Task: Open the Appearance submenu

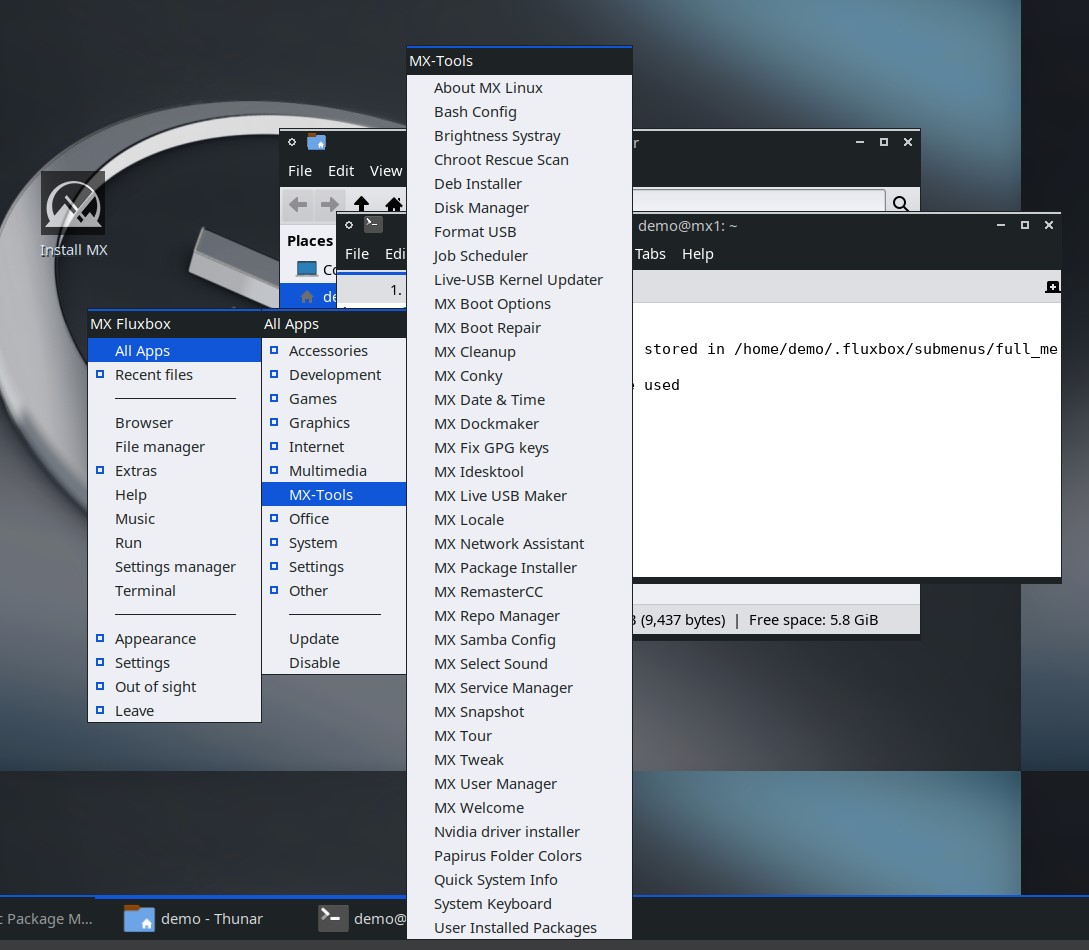Action: pyautogui.click(x=174, y=639)
